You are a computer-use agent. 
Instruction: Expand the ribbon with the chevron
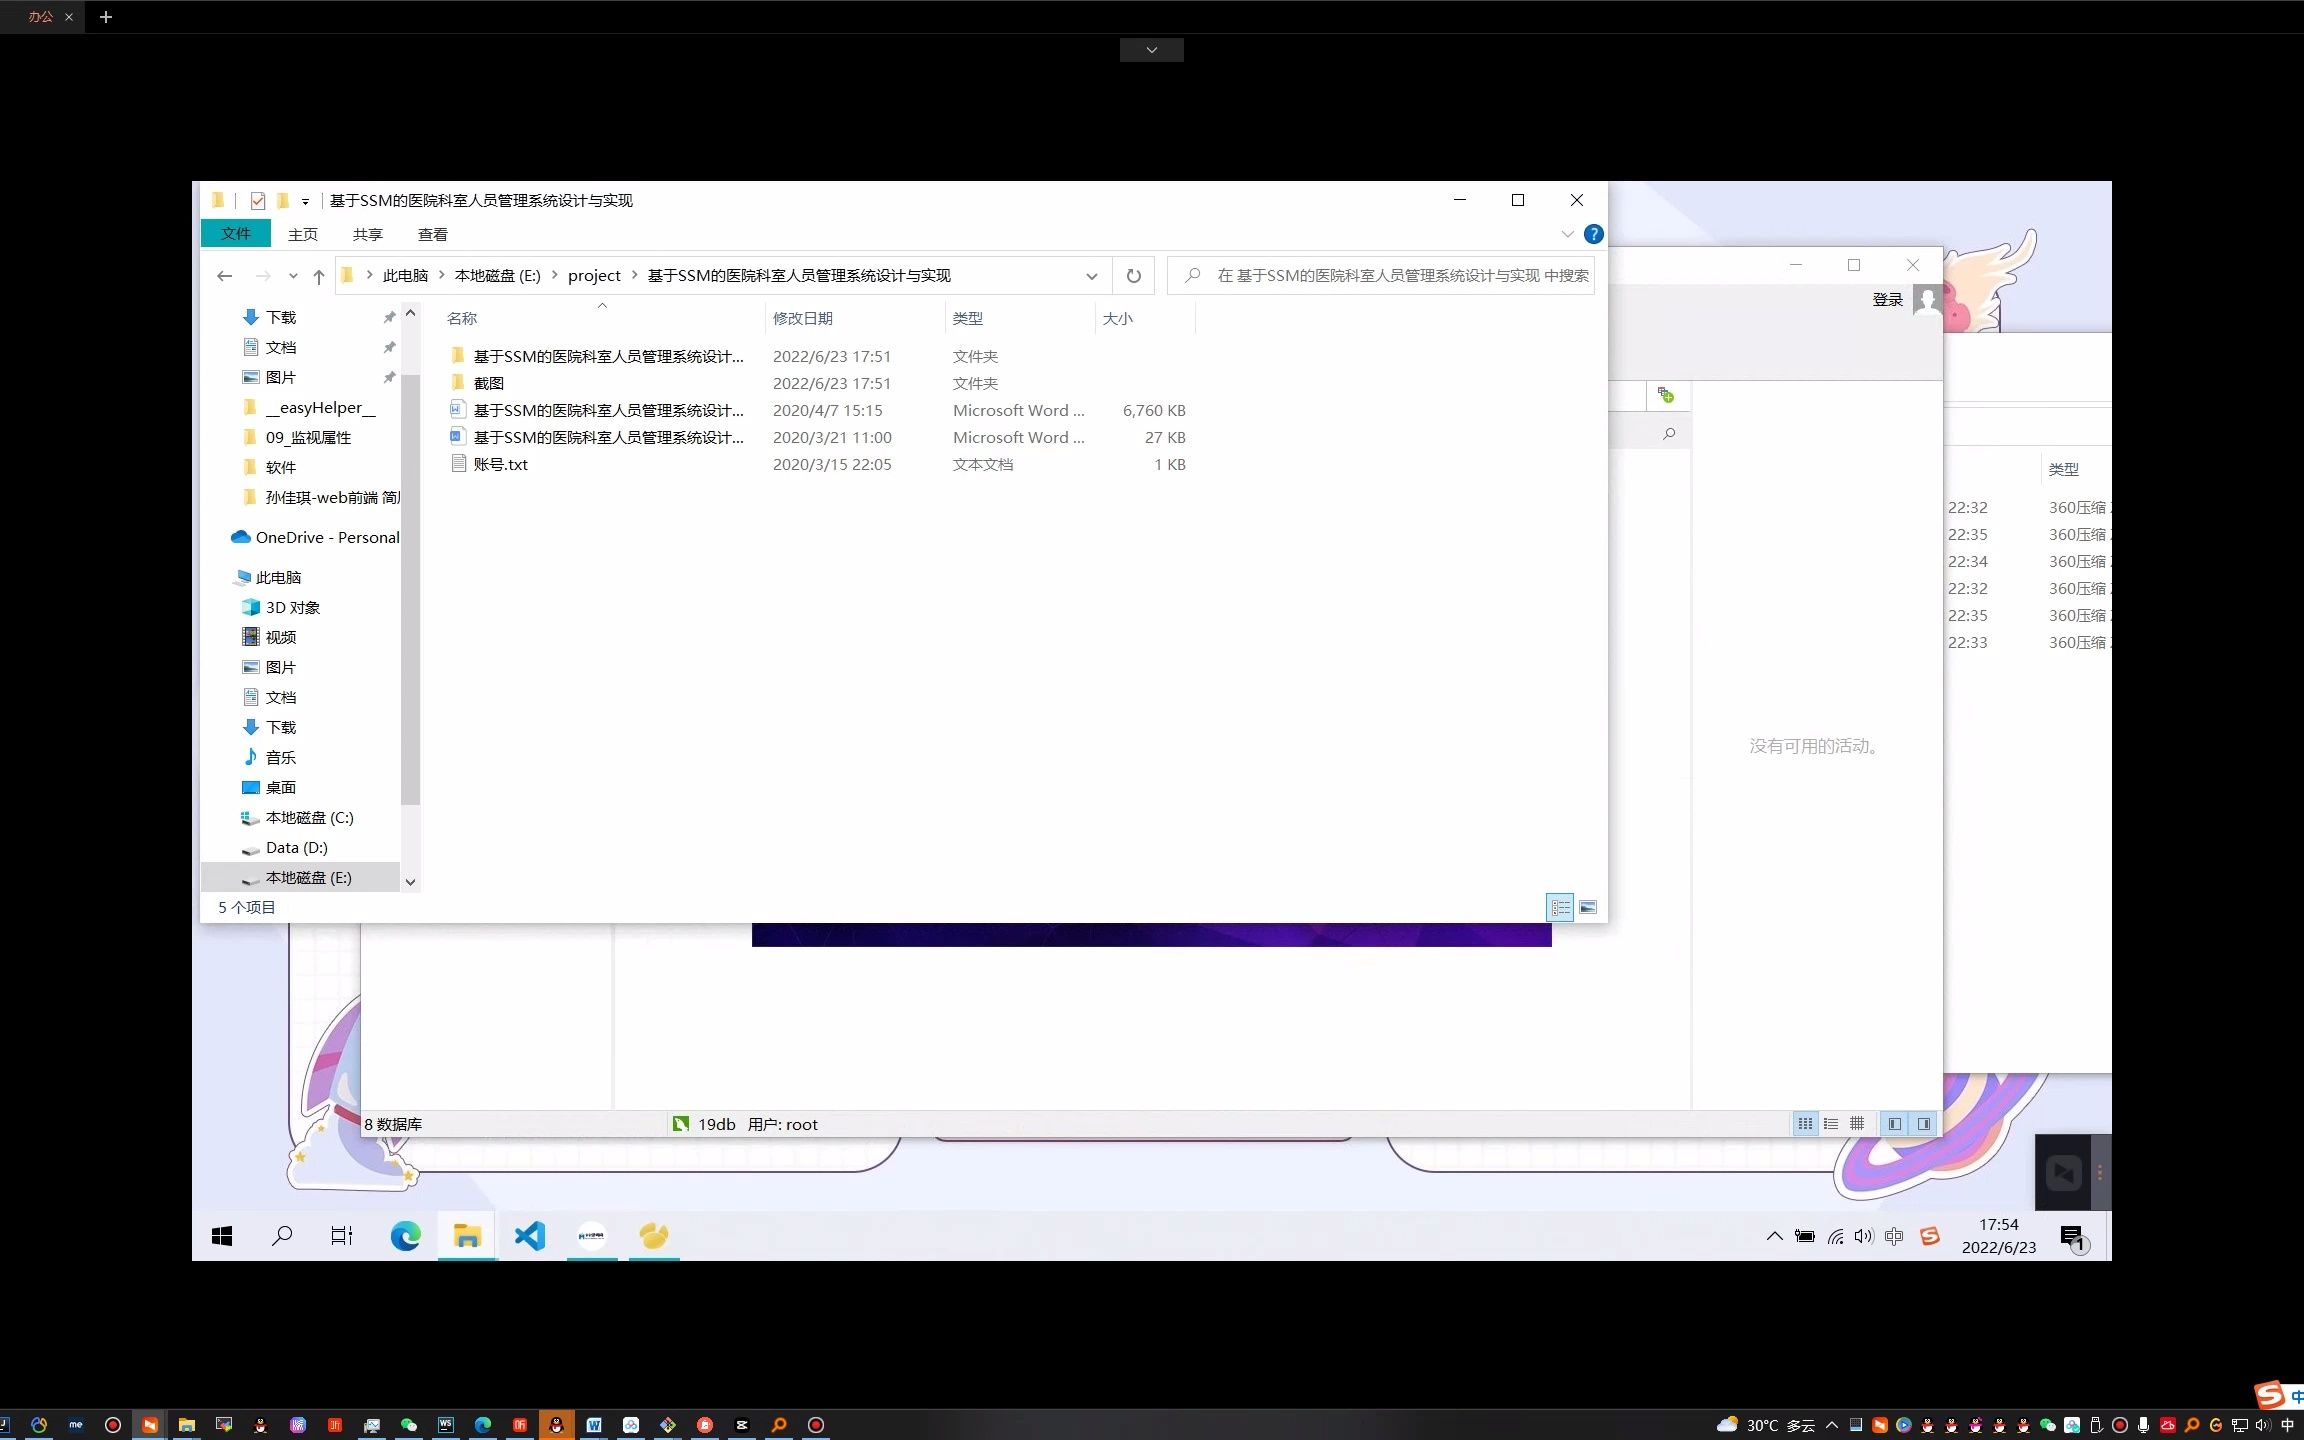1567,234
